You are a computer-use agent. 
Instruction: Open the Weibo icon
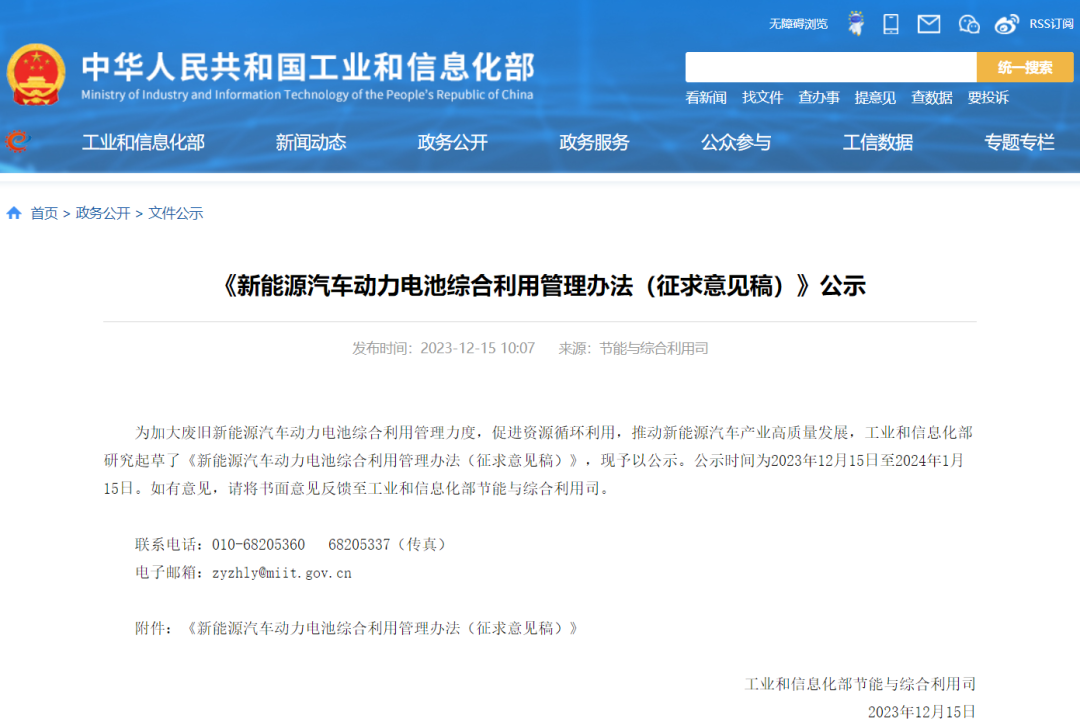point(1006,24)
